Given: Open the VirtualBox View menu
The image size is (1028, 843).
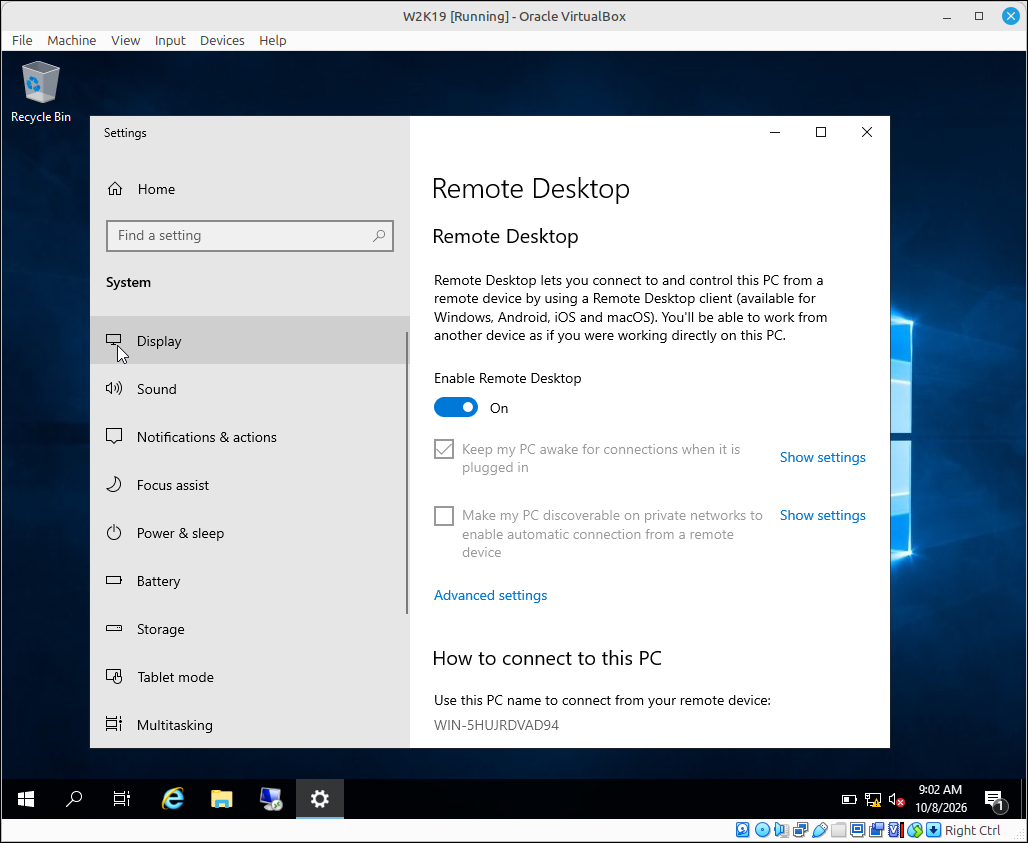Looking at the screenshot, I should (125, 41).
